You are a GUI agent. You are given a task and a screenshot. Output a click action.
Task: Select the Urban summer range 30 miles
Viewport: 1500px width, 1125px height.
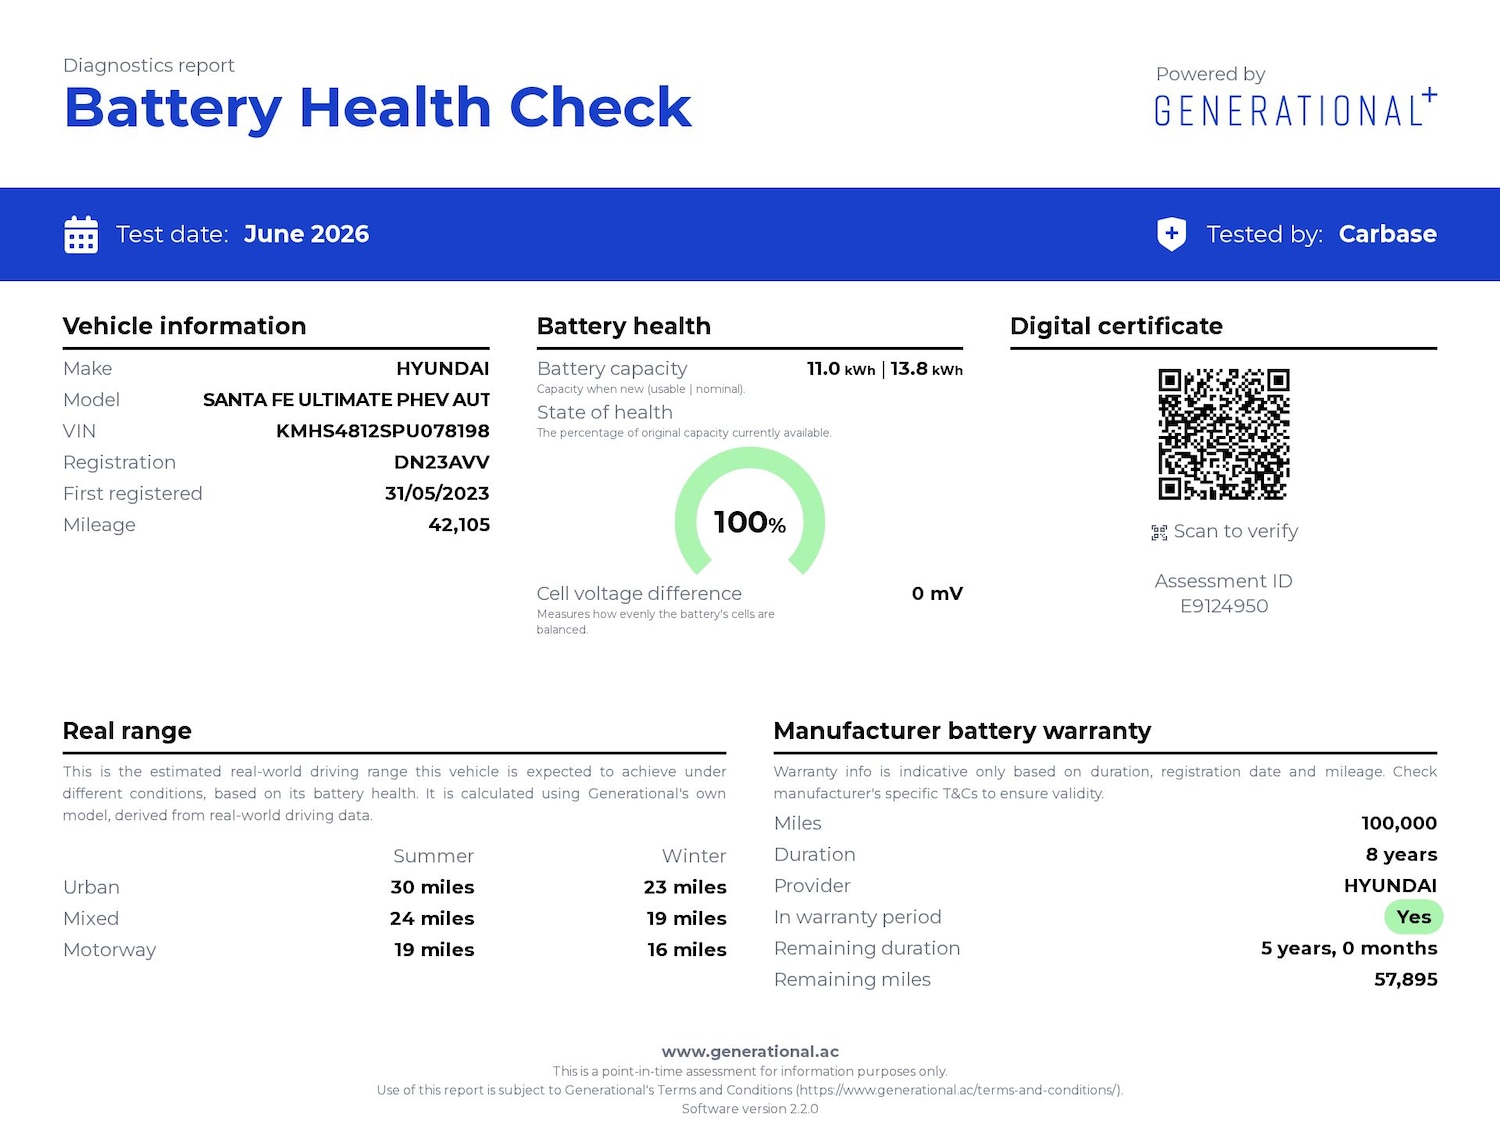(433, 887)
